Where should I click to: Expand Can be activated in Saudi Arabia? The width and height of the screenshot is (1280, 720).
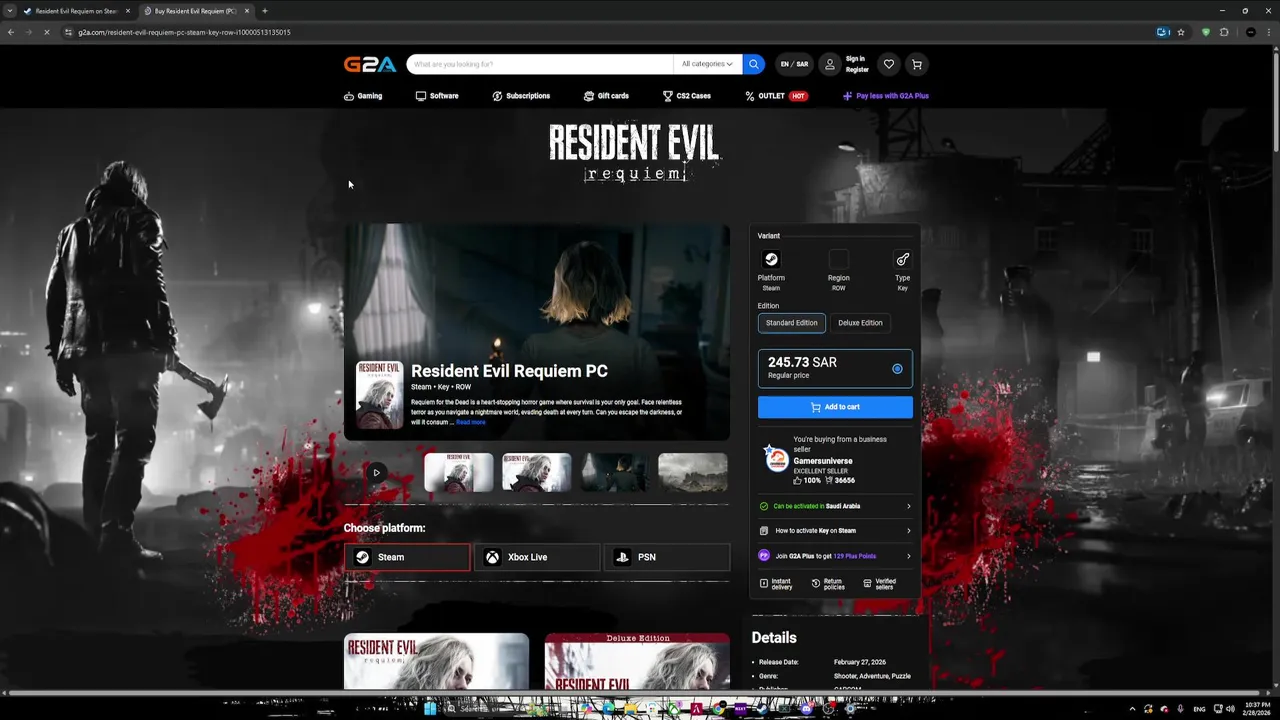pyautogui.click(x=835, y=506)
